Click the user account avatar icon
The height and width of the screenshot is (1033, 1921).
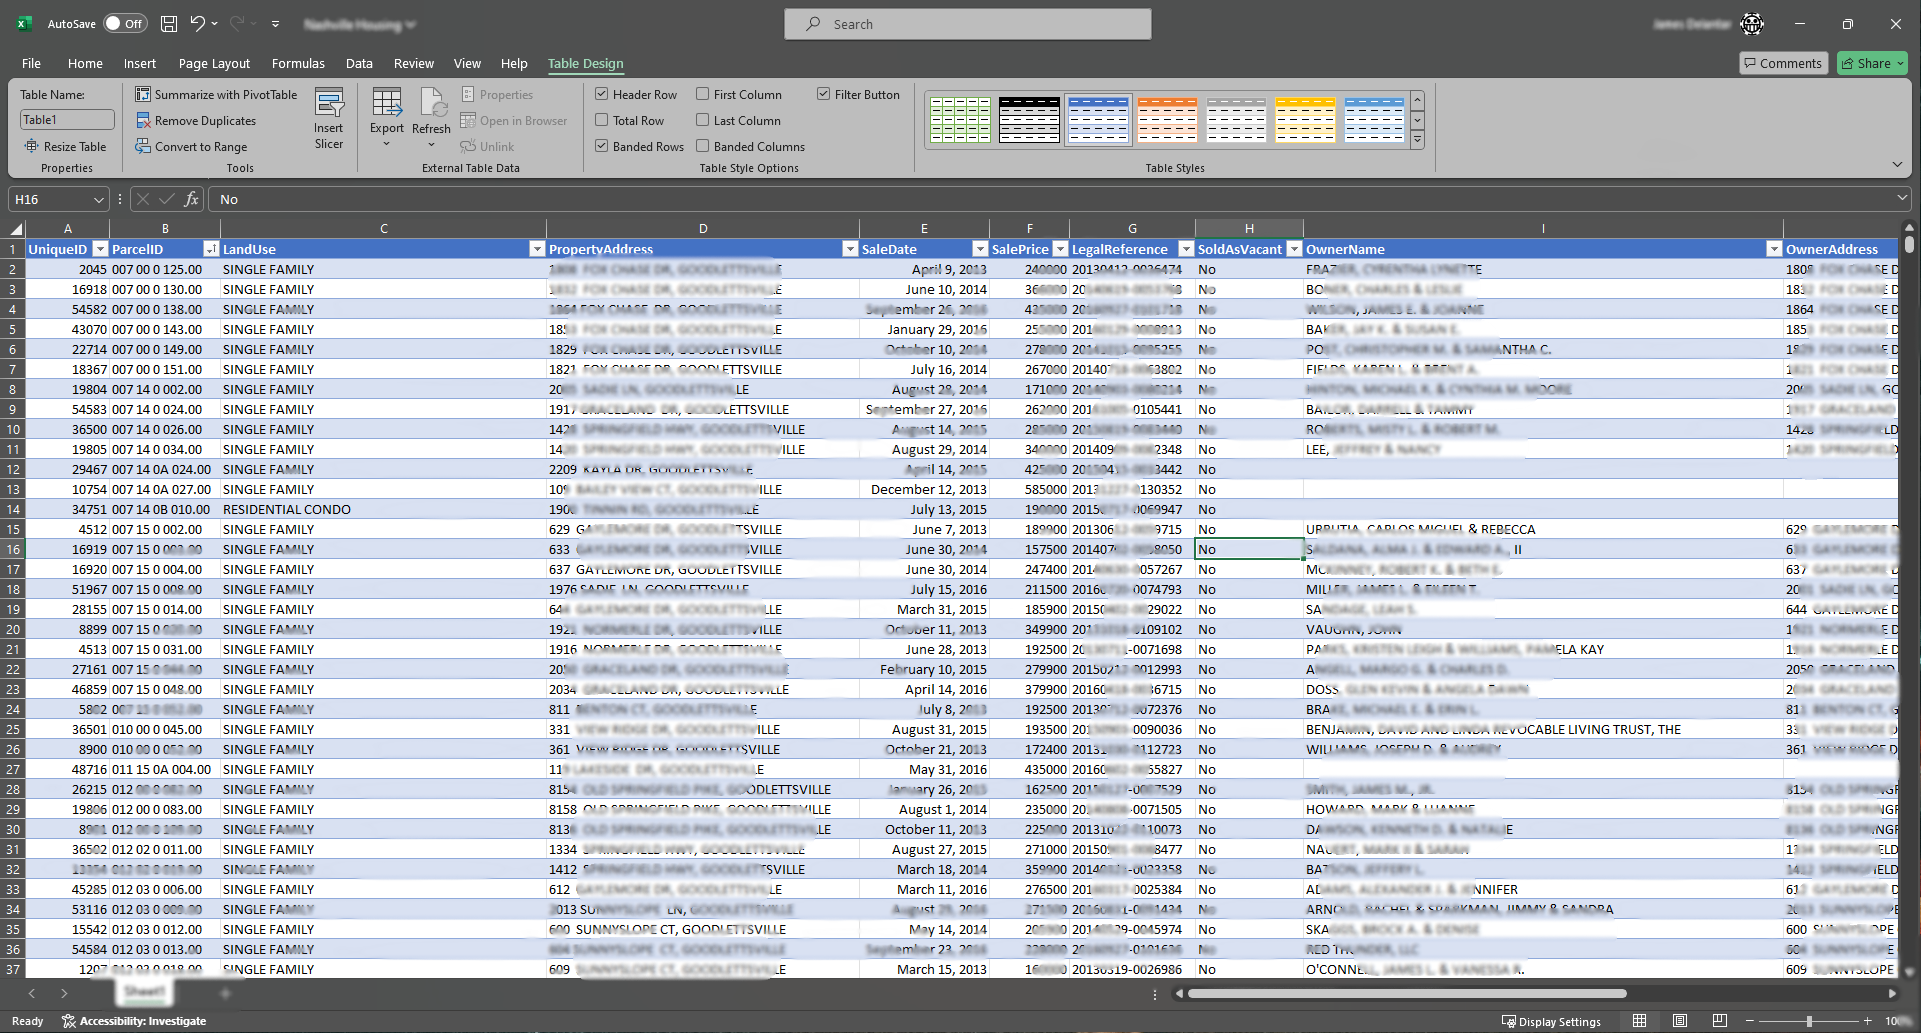pos(1752,24)
